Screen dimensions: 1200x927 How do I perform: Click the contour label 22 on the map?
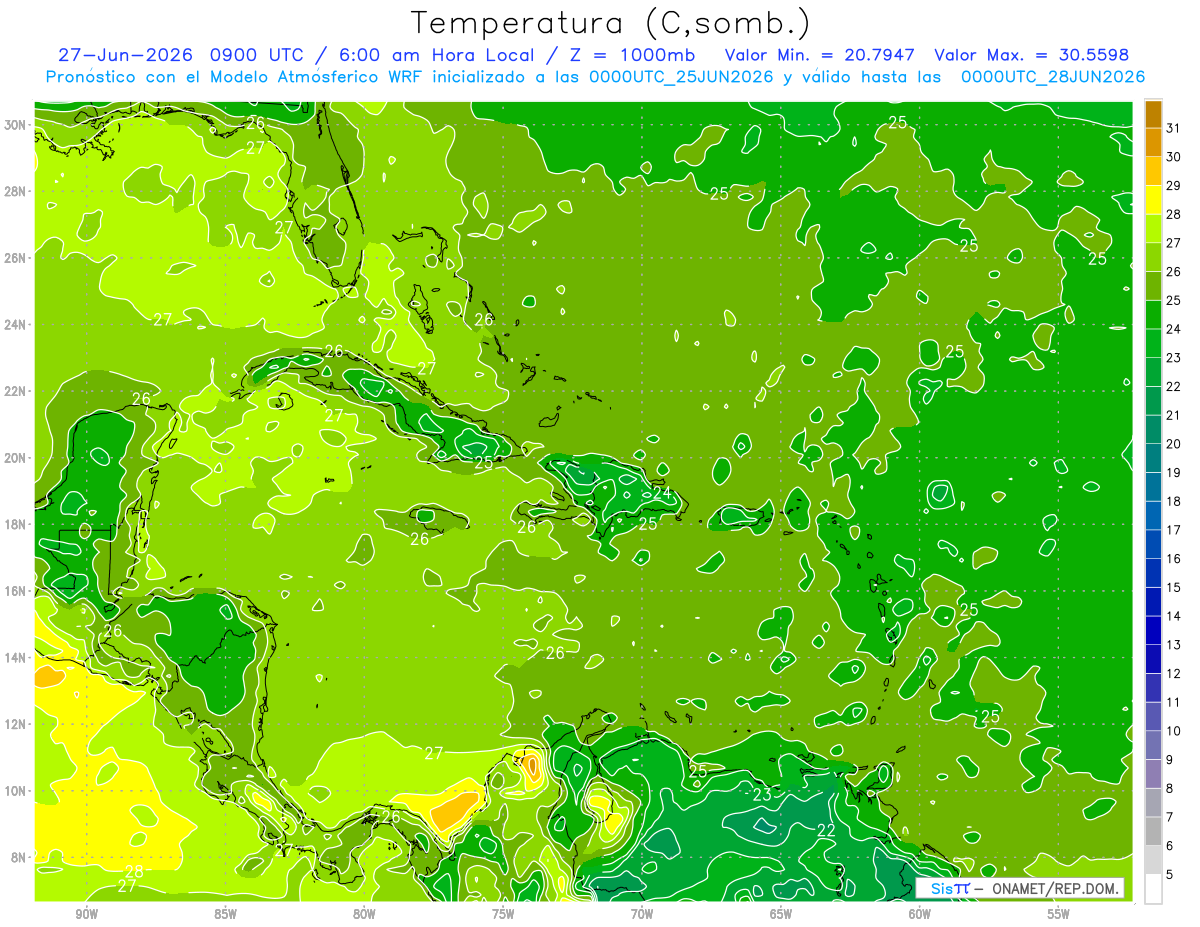pyautogui.click(x=826, y=831)
